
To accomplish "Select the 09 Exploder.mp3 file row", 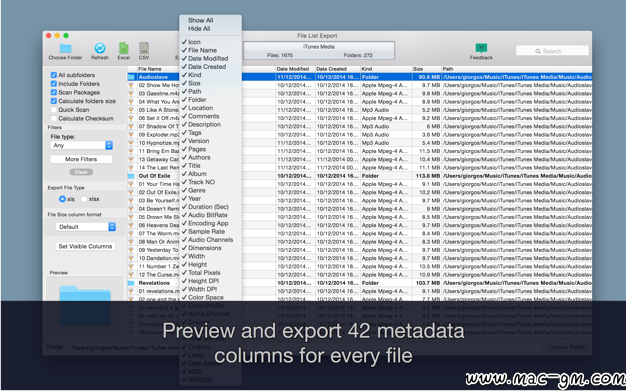I will click(360, 135).
